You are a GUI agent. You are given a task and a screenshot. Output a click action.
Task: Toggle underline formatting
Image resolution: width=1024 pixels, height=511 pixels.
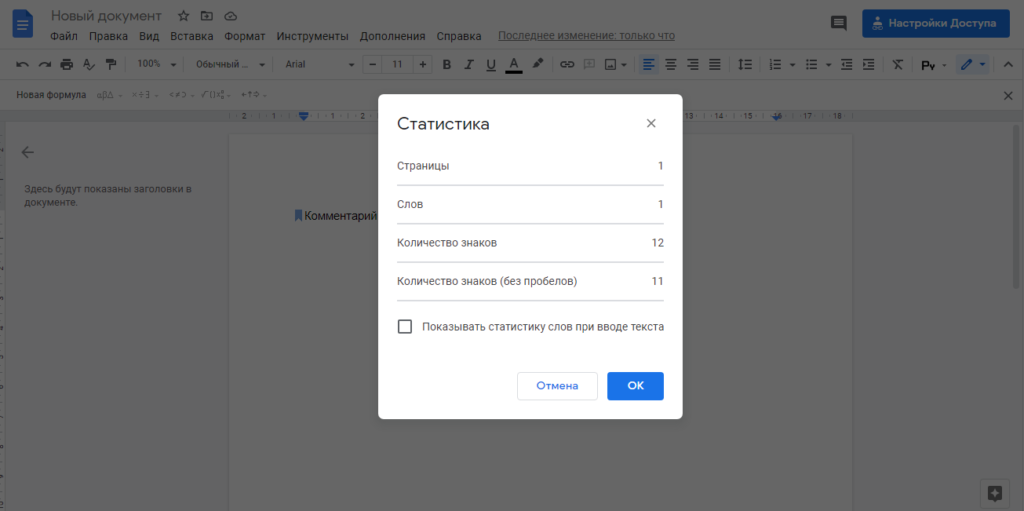(490, 64)
